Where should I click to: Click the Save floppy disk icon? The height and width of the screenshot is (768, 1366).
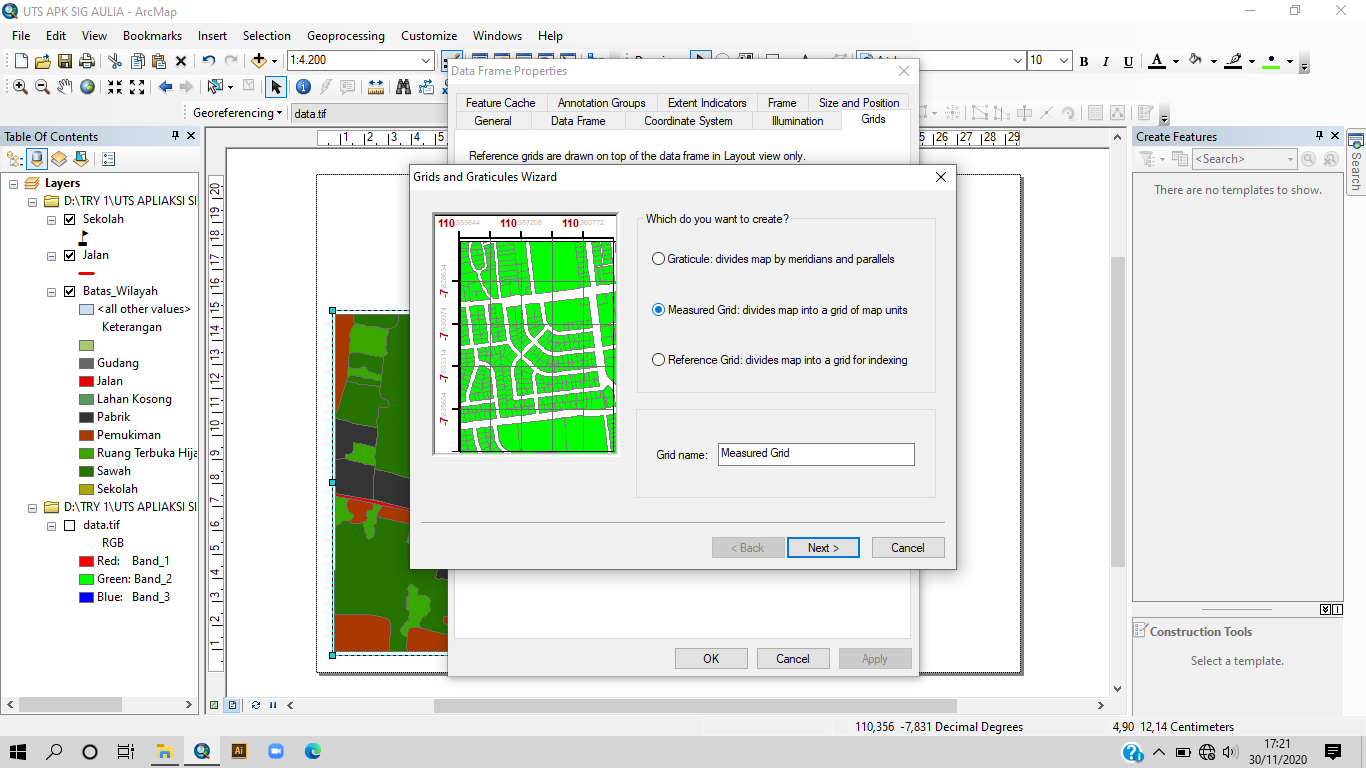(65, 61)
